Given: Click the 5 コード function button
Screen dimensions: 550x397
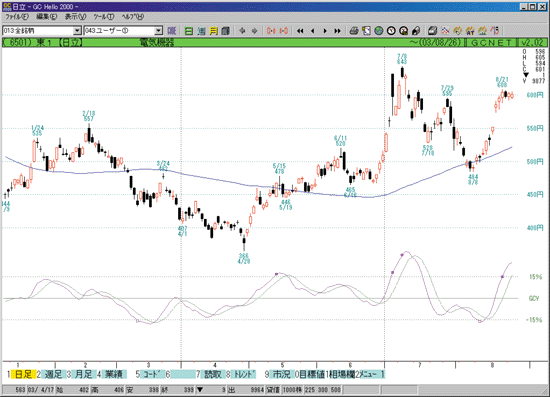Looking at the screenshot, I should coord(152,374).
